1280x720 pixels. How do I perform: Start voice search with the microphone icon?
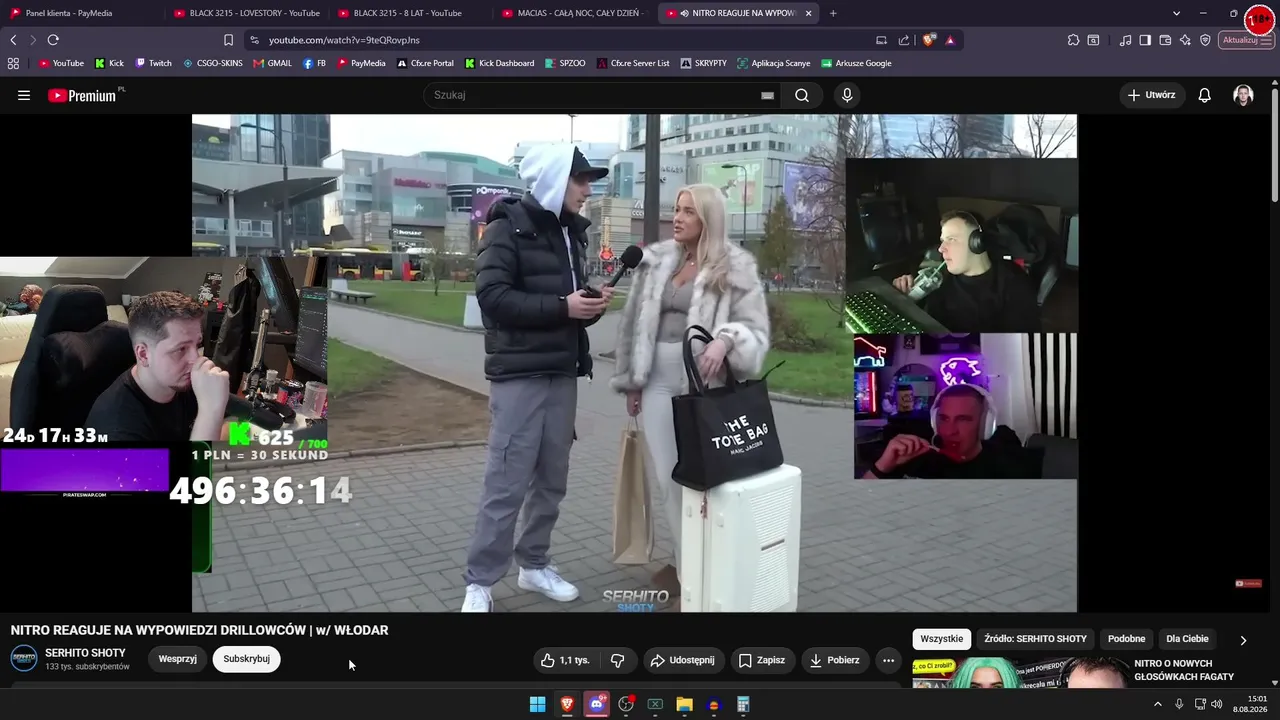[x=847, y=95]
